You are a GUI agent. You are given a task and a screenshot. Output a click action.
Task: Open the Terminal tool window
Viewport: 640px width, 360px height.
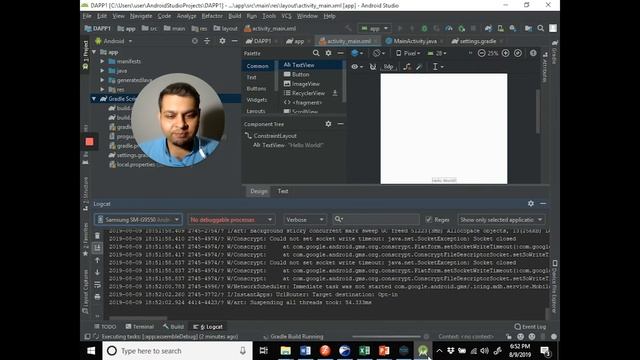[140, 327]
